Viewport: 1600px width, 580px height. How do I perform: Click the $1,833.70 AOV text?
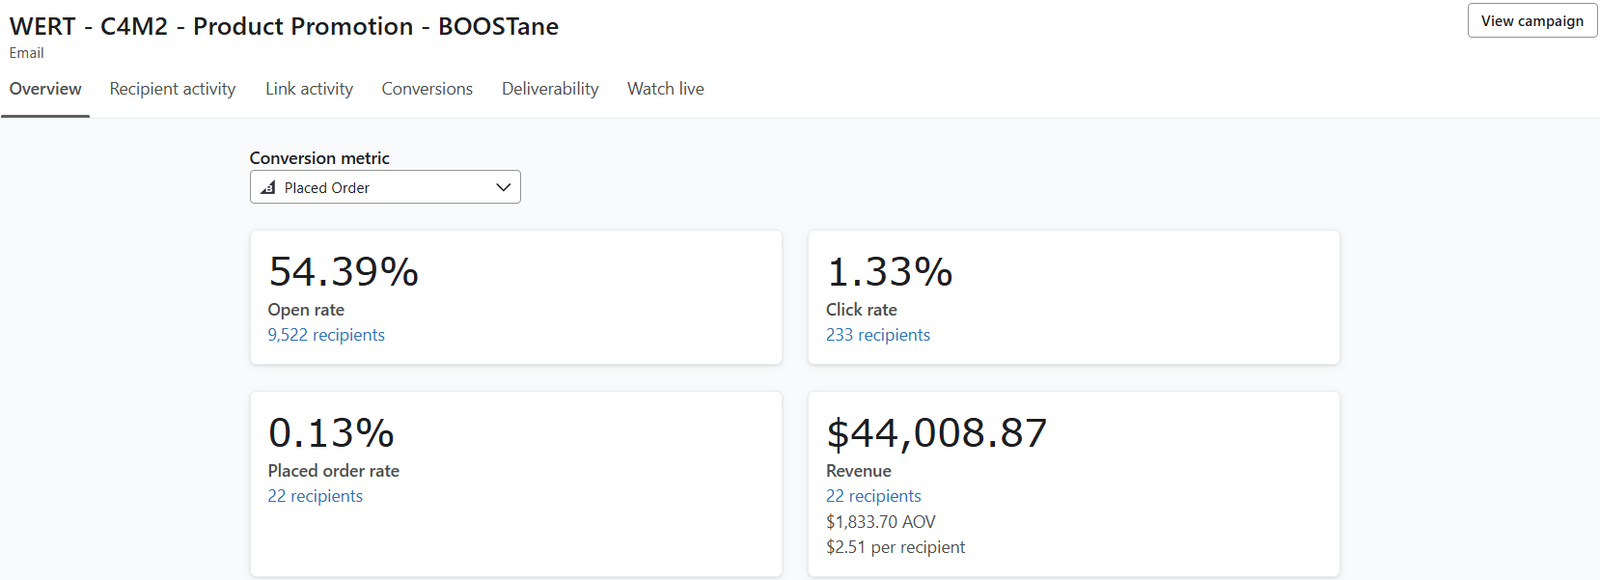(881, 522)
